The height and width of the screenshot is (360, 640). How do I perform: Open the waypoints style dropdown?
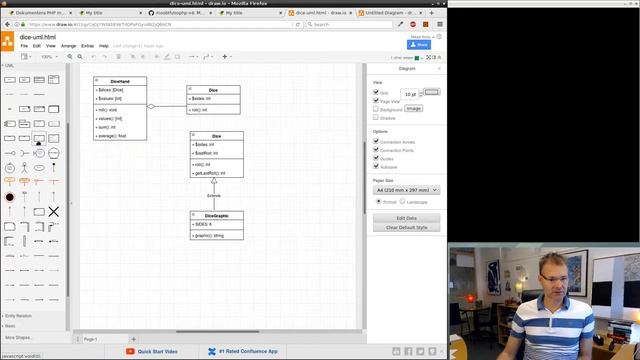pos(207,57)
